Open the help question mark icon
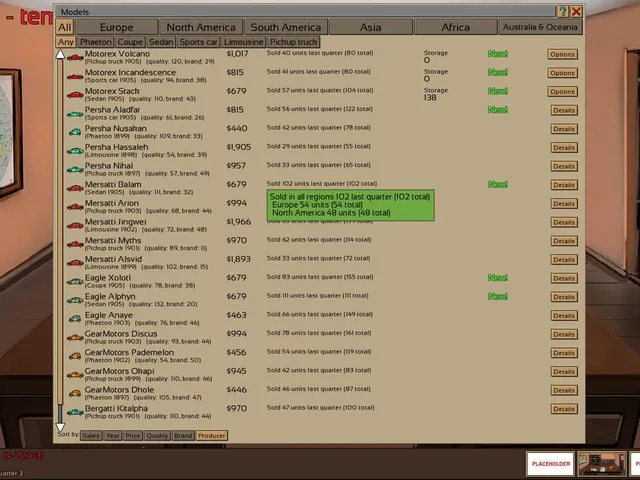 (562, 11)
